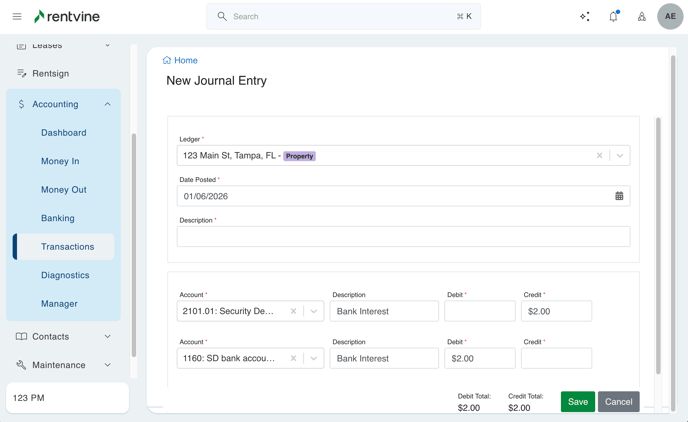Open the AI sparkle assistant icon

(x=585, y=16)
